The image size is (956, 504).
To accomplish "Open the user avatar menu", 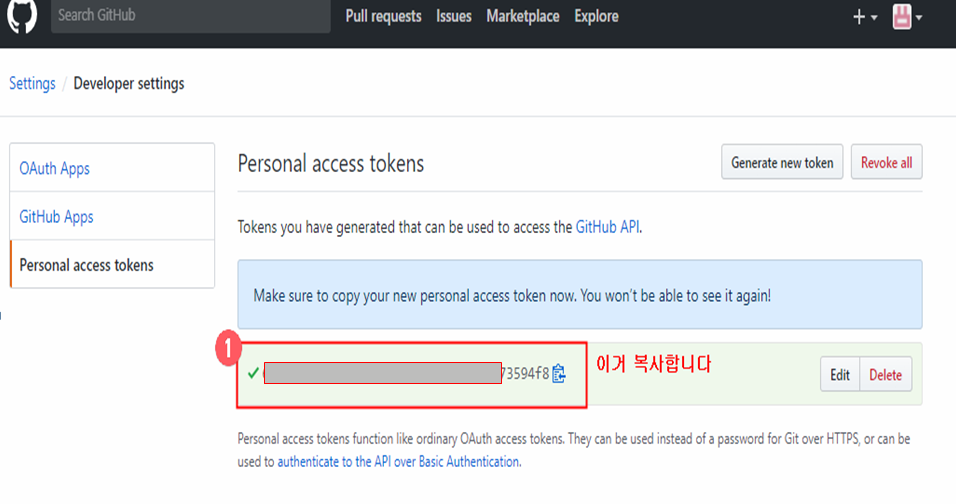I will tap(907, 17).
